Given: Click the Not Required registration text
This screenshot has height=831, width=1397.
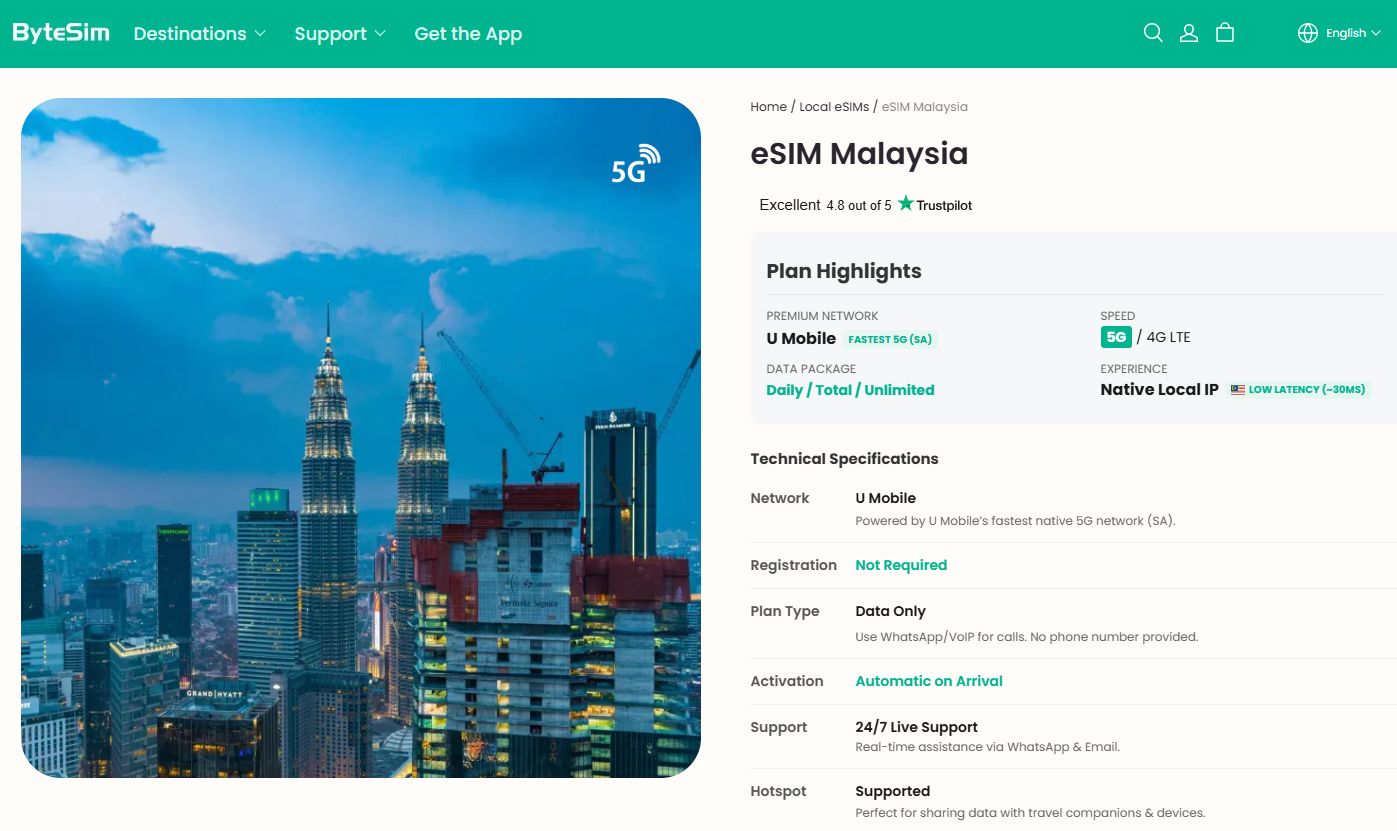Looking at the screenshot, I should click(x=901, y=565).
